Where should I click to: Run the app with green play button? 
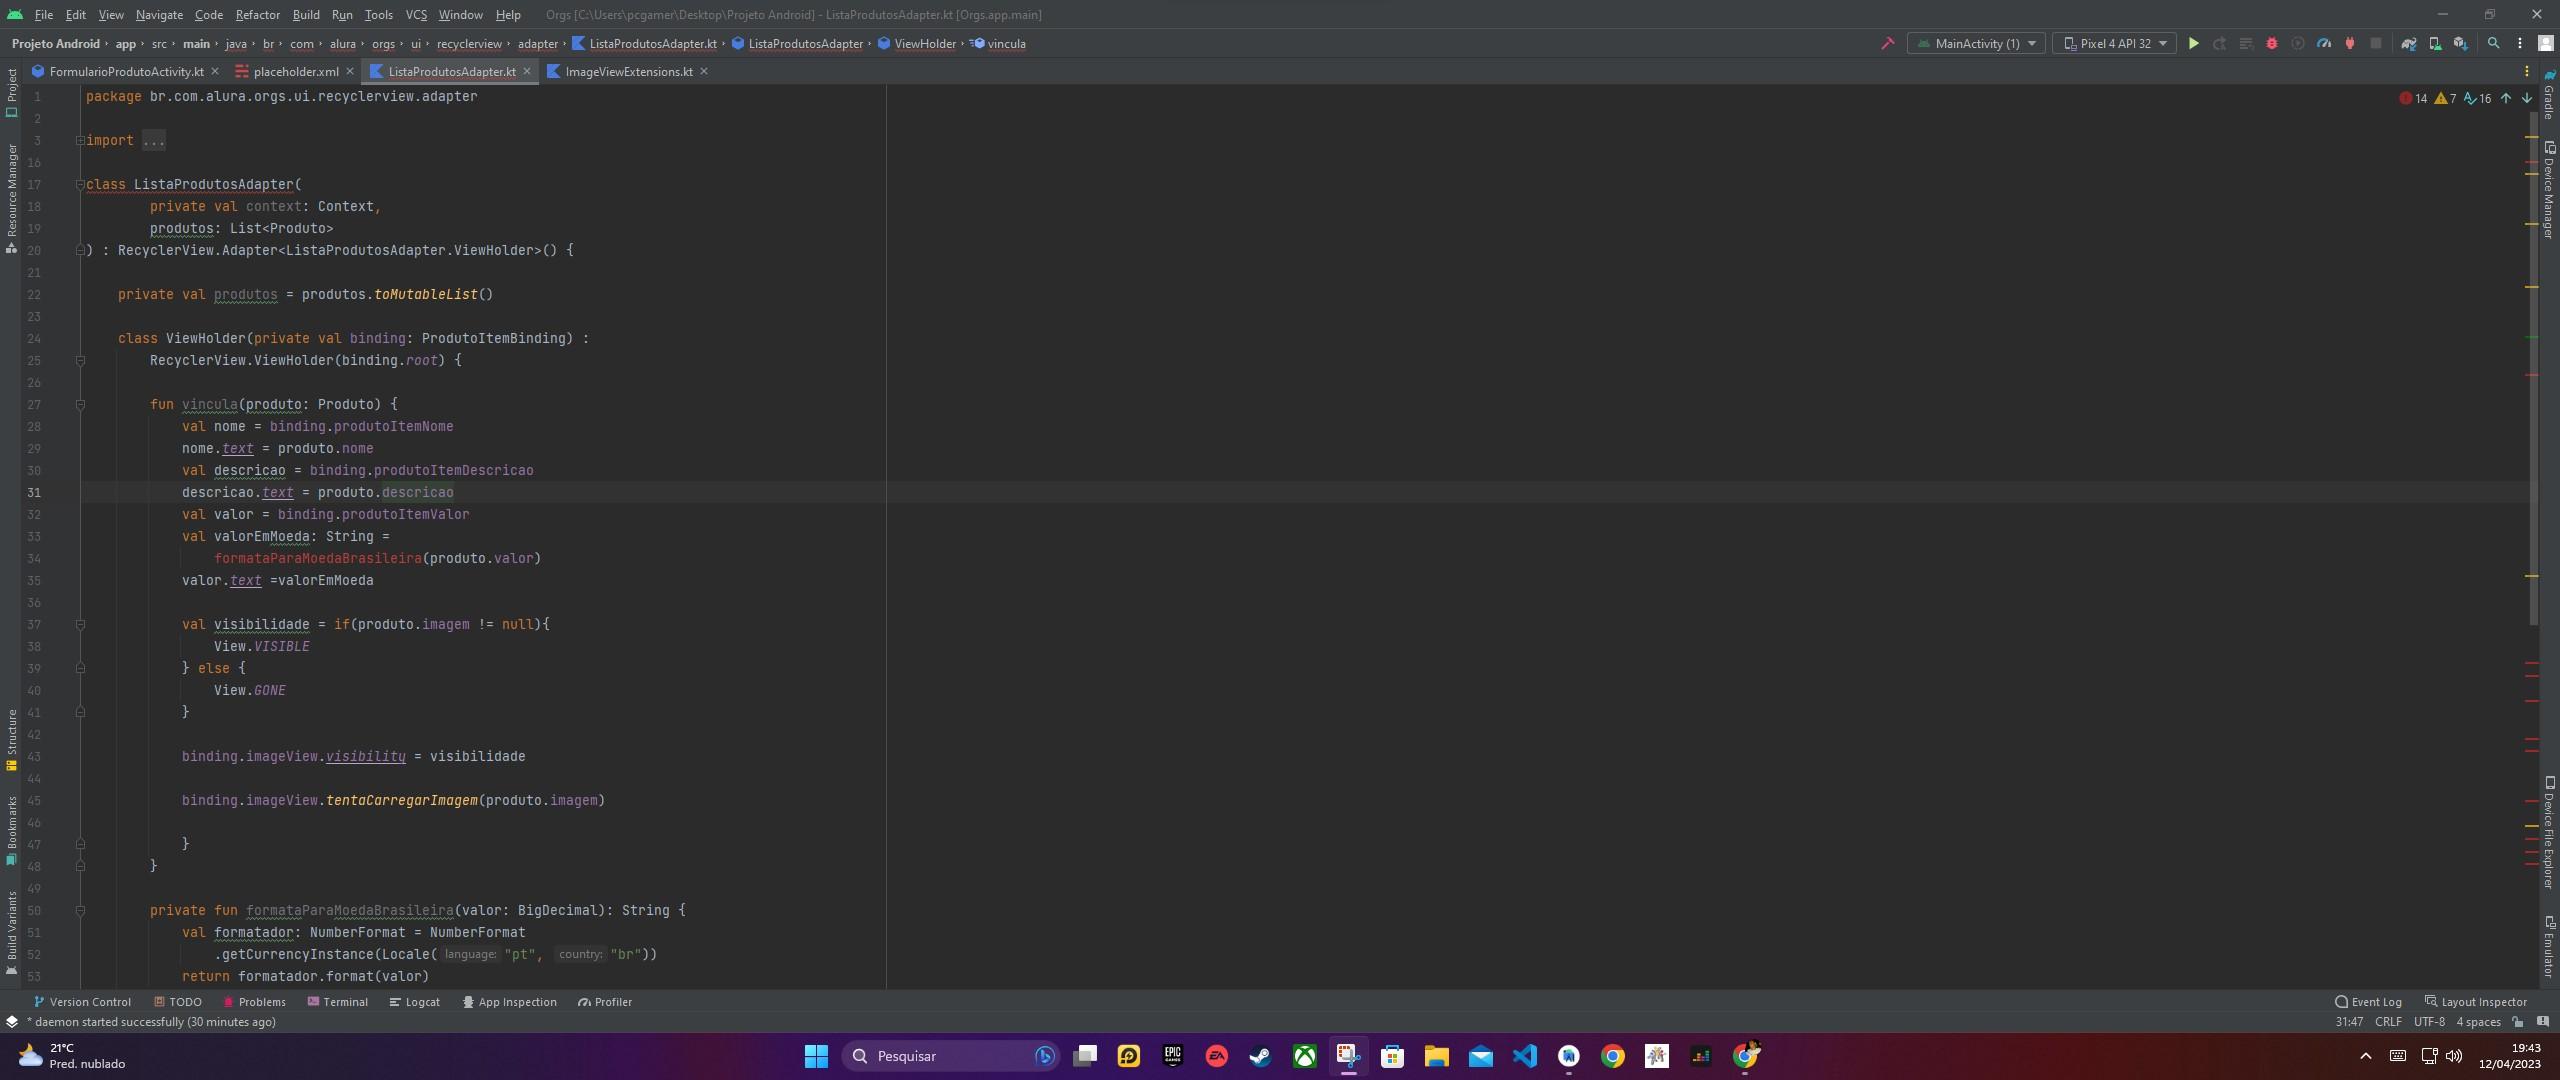[x=2193, y=44]
